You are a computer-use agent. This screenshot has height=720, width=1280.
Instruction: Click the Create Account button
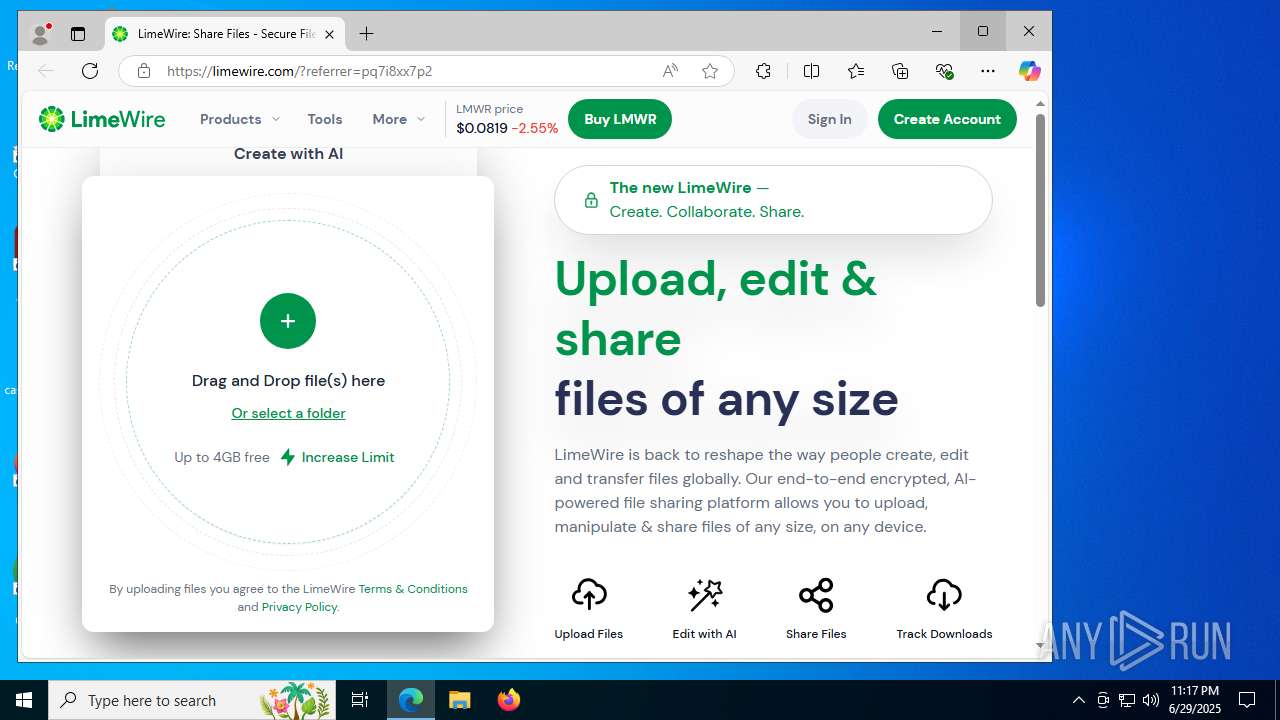point(947,119)
